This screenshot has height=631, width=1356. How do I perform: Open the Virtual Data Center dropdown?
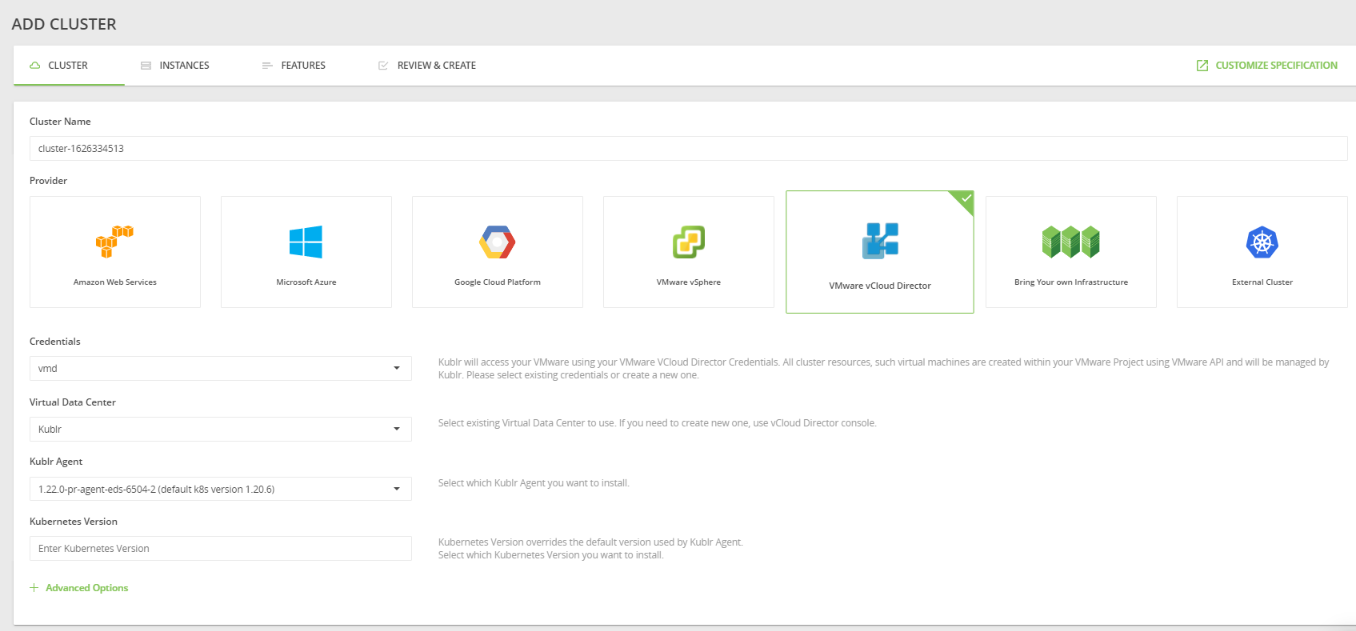[x=220, y=429]
